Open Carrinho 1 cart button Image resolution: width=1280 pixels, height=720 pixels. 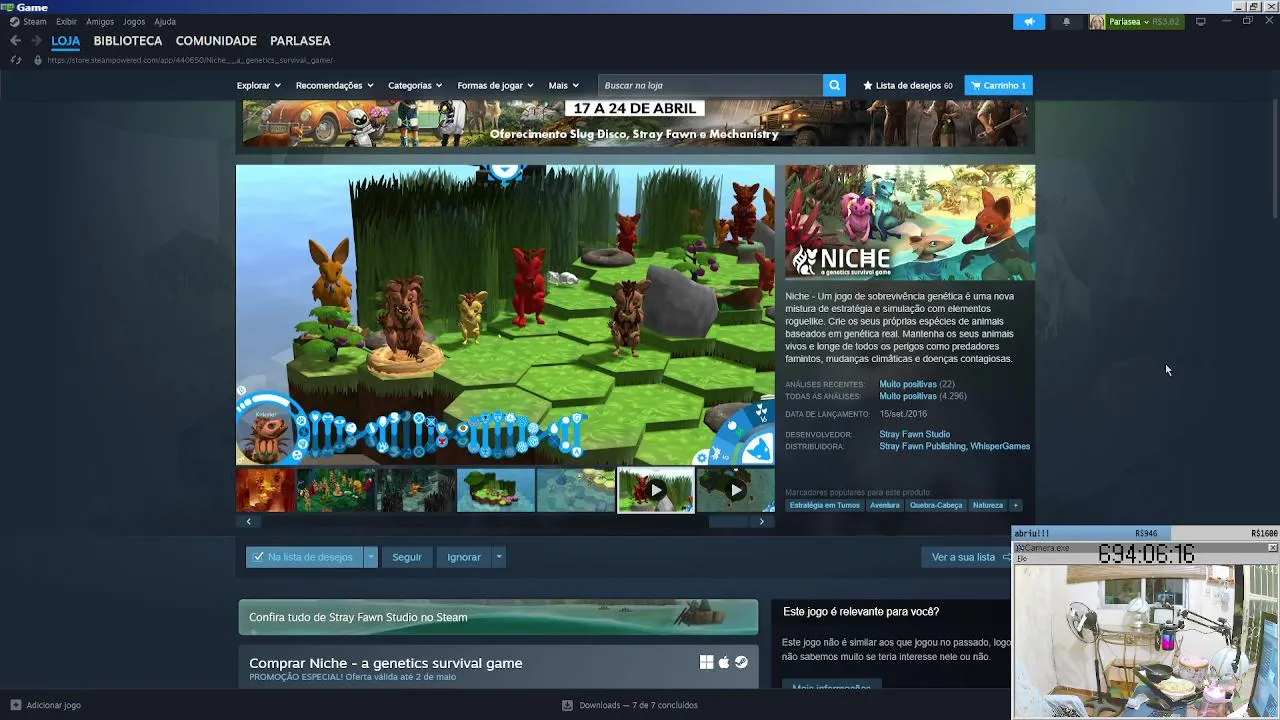coord(998,86)
